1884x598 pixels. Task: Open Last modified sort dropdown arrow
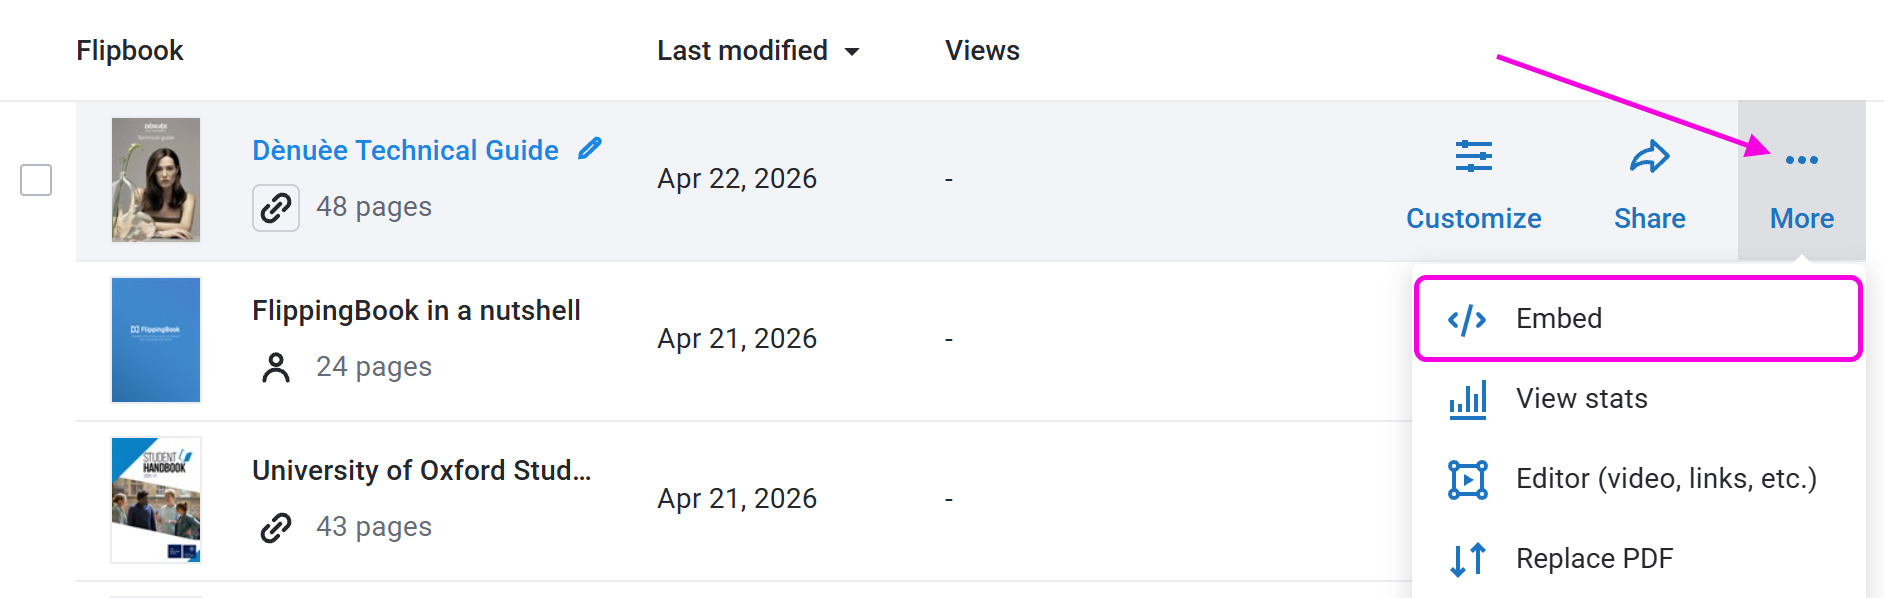click(852, 52)
